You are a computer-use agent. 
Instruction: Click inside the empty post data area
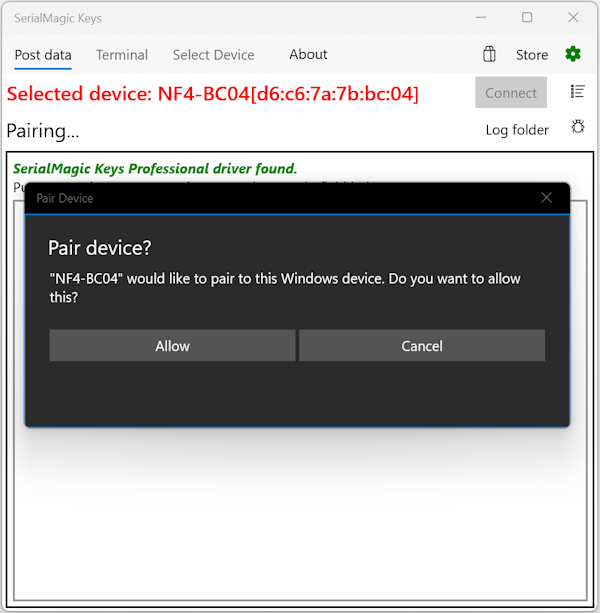pyautogui.click(x=300, y=516)
